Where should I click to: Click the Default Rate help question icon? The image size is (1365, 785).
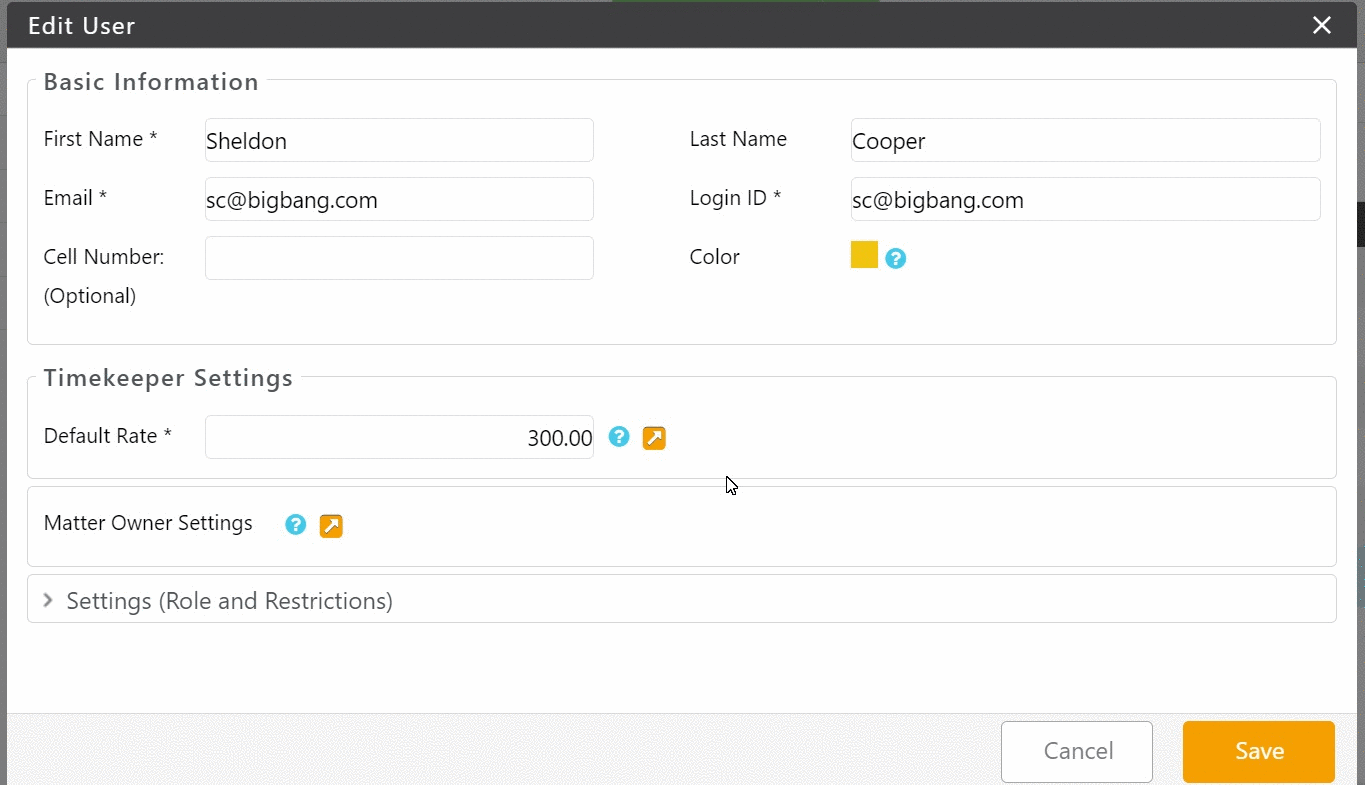click(619, 437)
